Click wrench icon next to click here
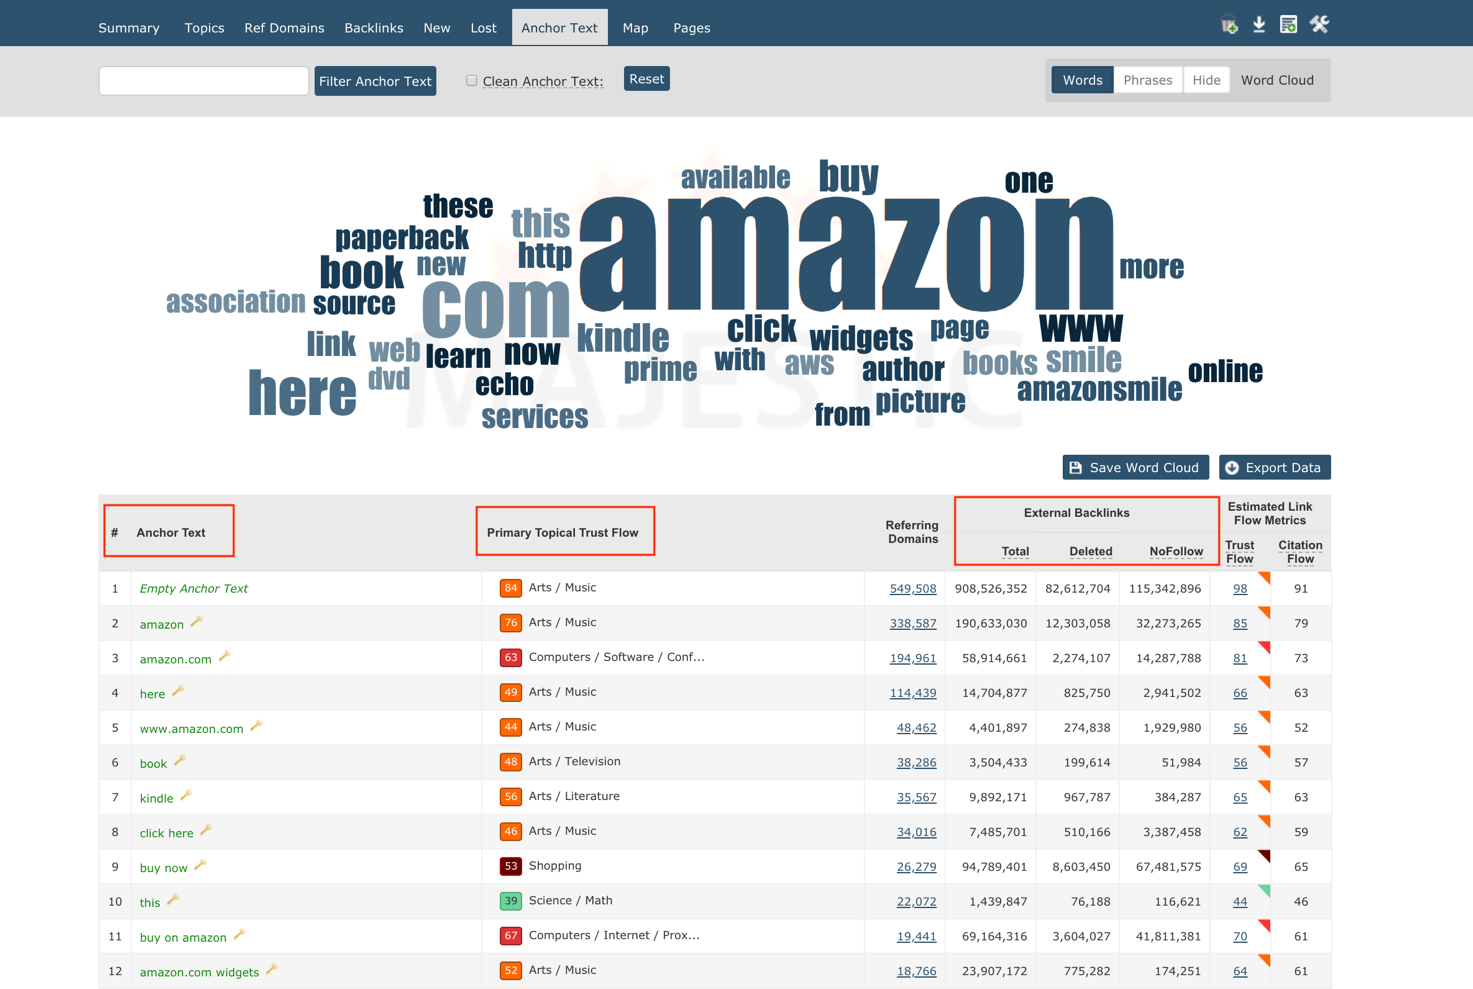 click(x=206, y=830)
